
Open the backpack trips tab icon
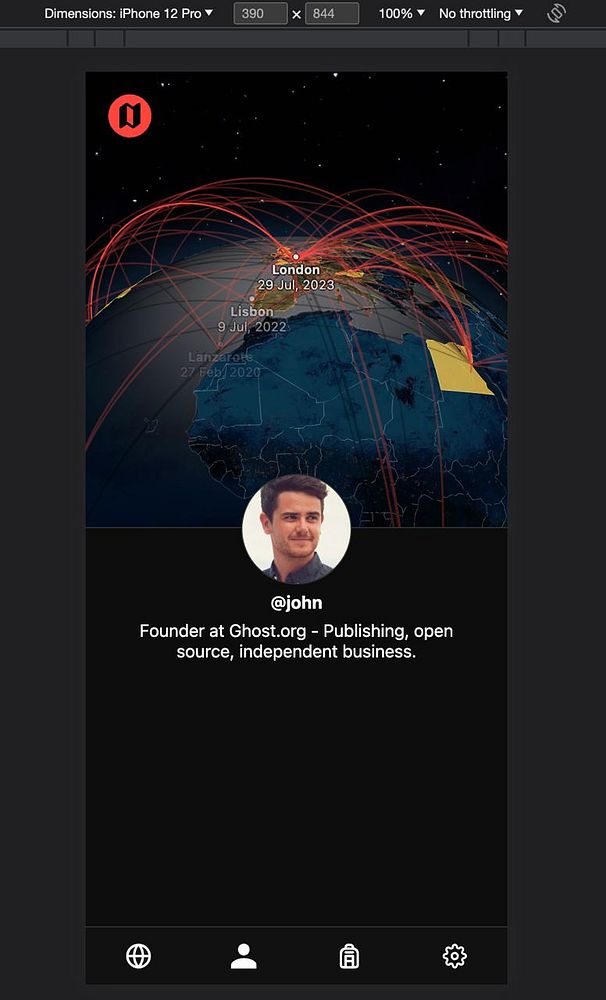click(349, 956)
